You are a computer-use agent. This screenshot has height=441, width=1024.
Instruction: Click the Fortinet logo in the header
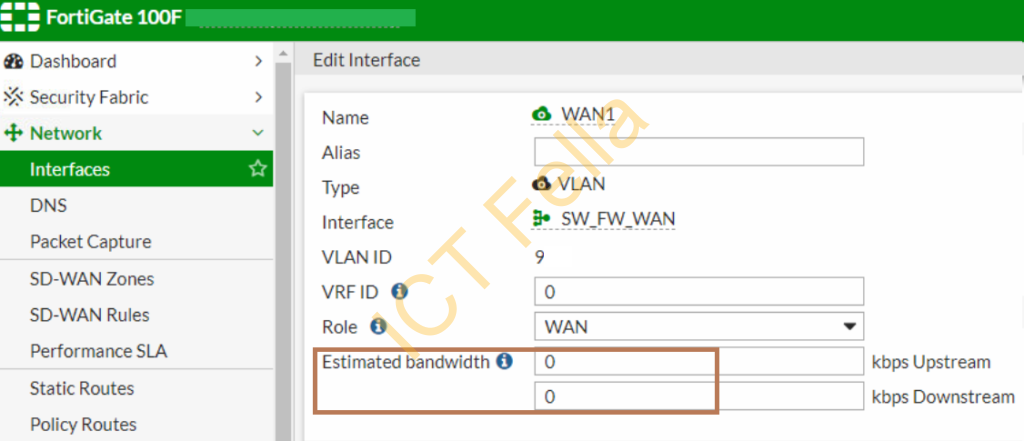tap(20, 17)
